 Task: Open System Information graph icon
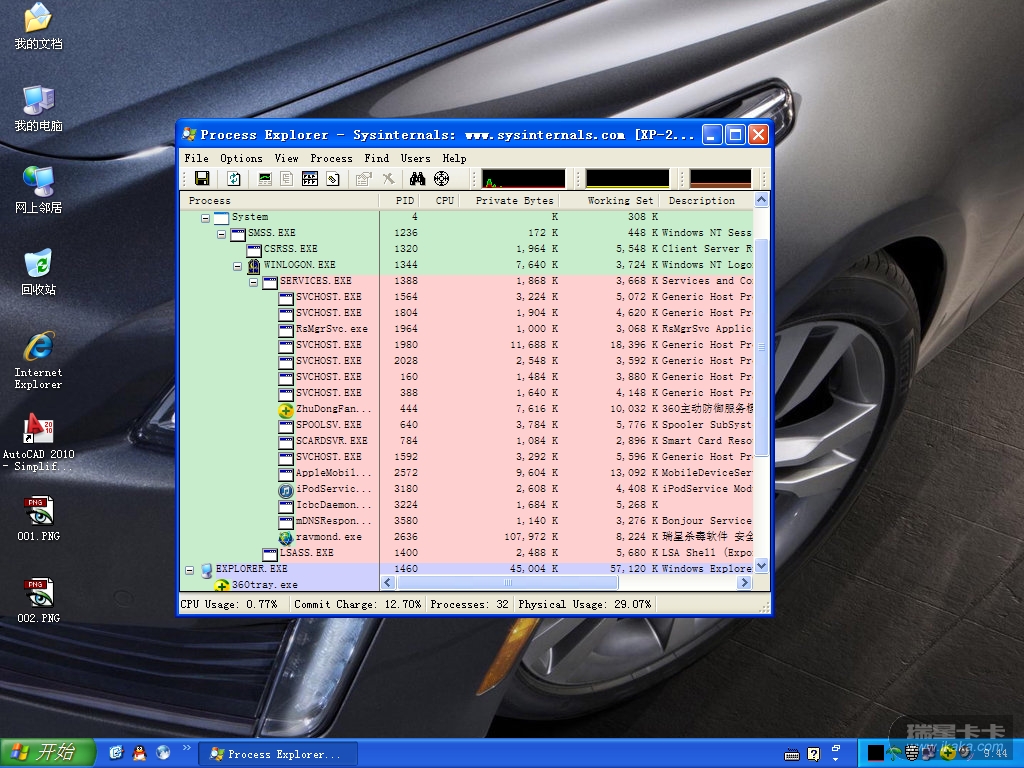pos(265,179)
